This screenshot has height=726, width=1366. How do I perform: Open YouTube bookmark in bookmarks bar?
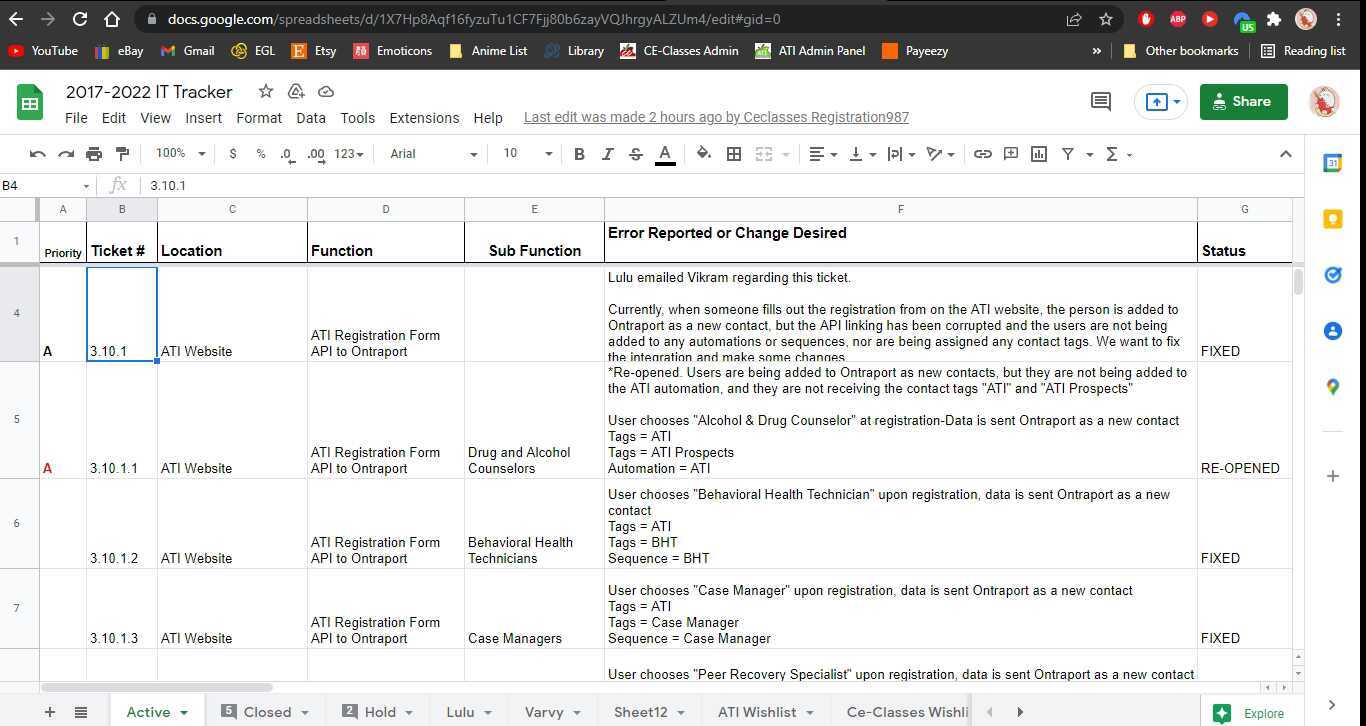pos(42,50)
